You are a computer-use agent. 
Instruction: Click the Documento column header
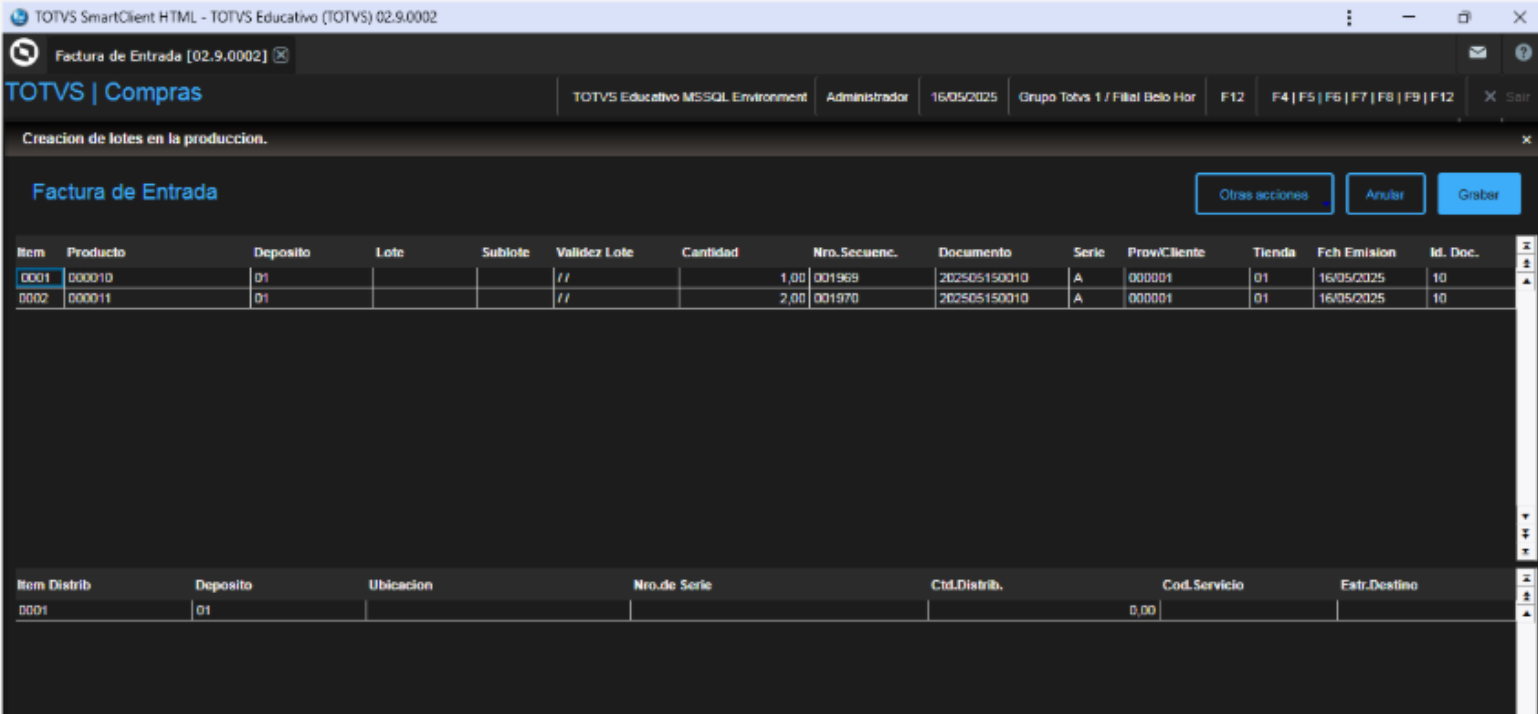(x=974, y=252)
